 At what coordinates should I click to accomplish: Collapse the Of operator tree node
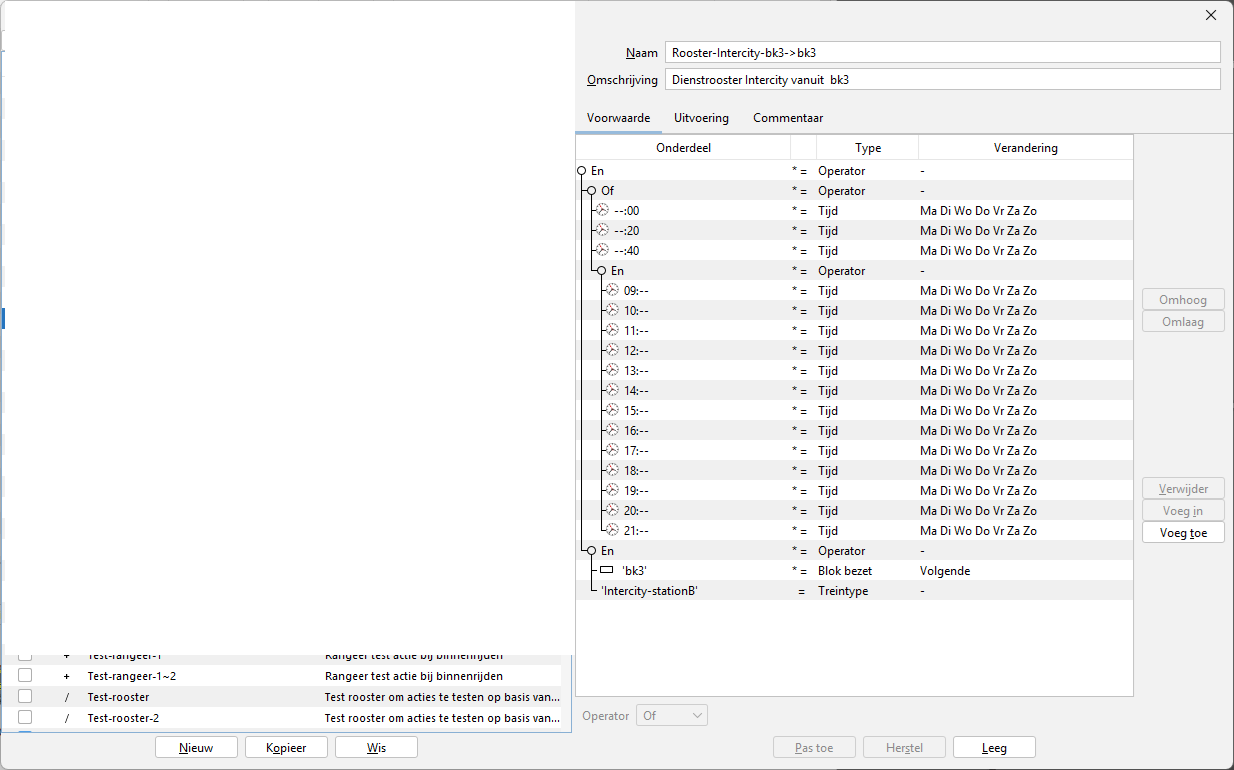tap(592, 191)
